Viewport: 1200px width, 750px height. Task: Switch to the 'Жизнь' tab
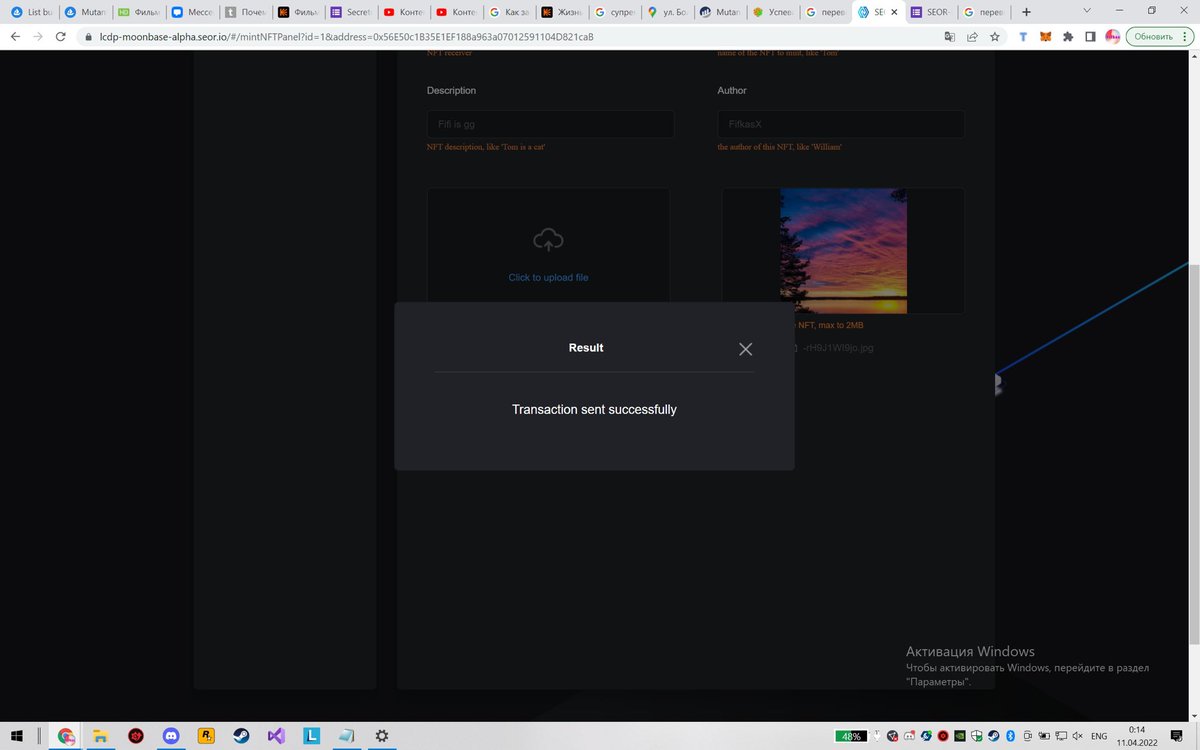pyautogui.click(x=560, y=12)
